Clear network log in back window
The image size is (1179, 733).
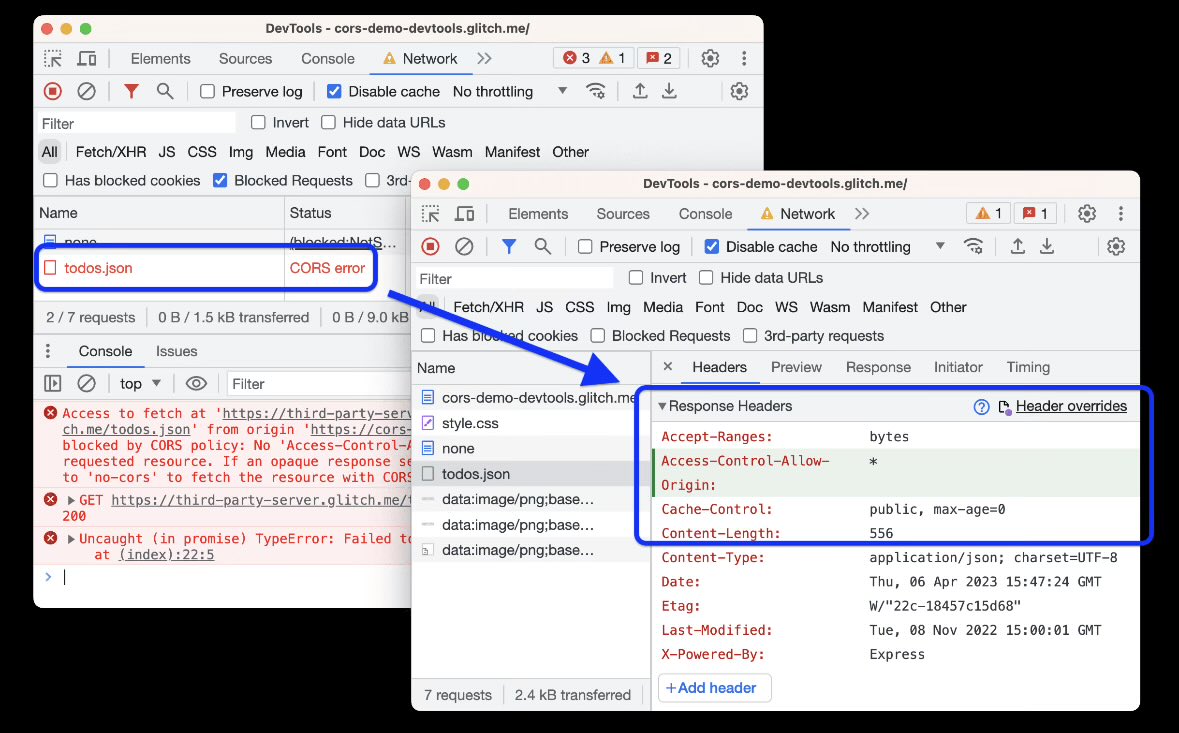(x=86, y=92)
